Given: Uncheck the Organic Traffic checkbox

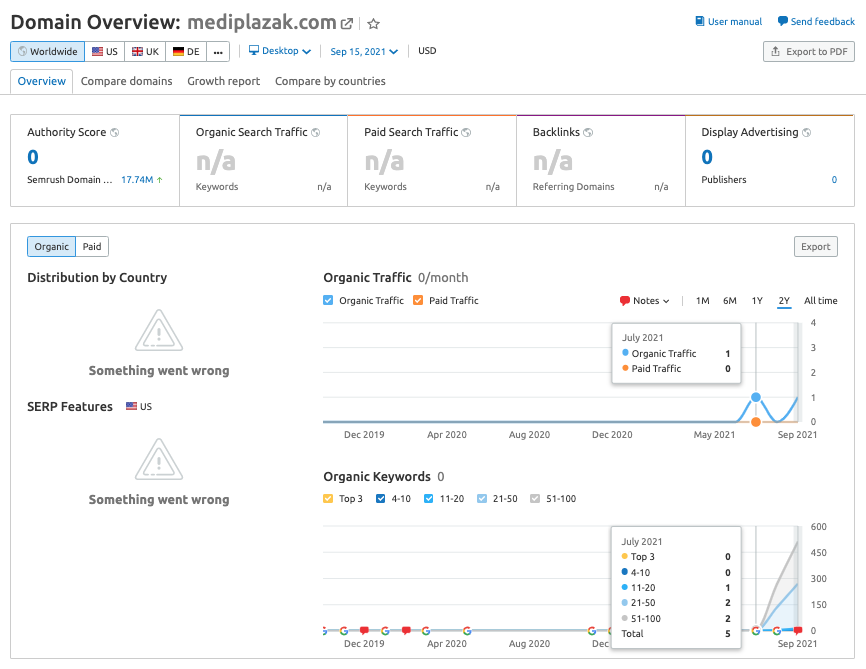Looking at the screenshot, I should (x=329, y=301).
